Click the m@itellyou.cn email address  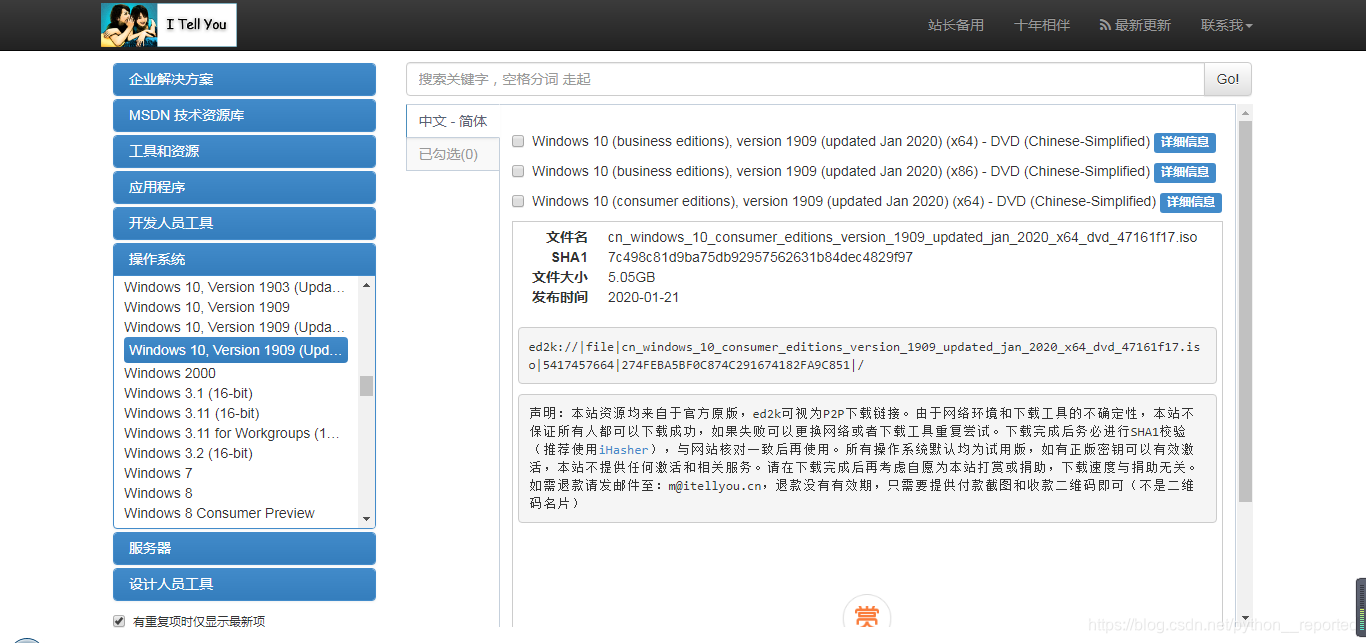[x=716, y=486]
